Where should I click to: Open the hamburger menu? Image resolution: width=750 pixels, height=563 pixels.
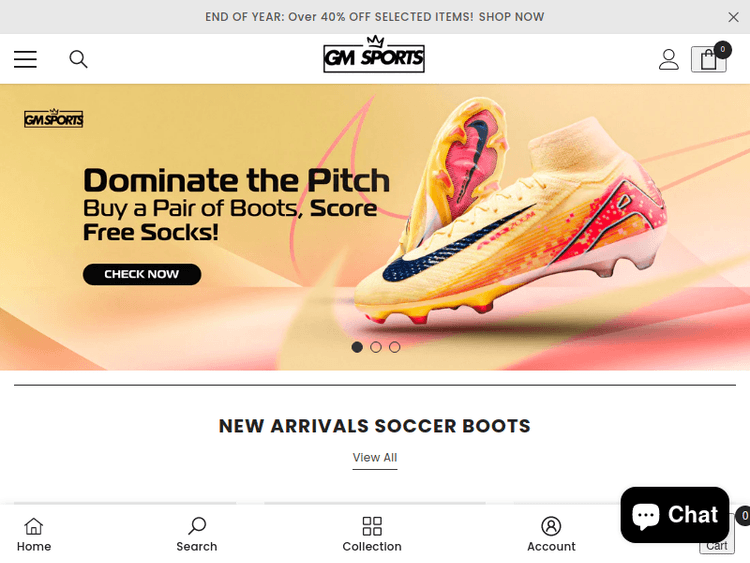coord(25,60)
